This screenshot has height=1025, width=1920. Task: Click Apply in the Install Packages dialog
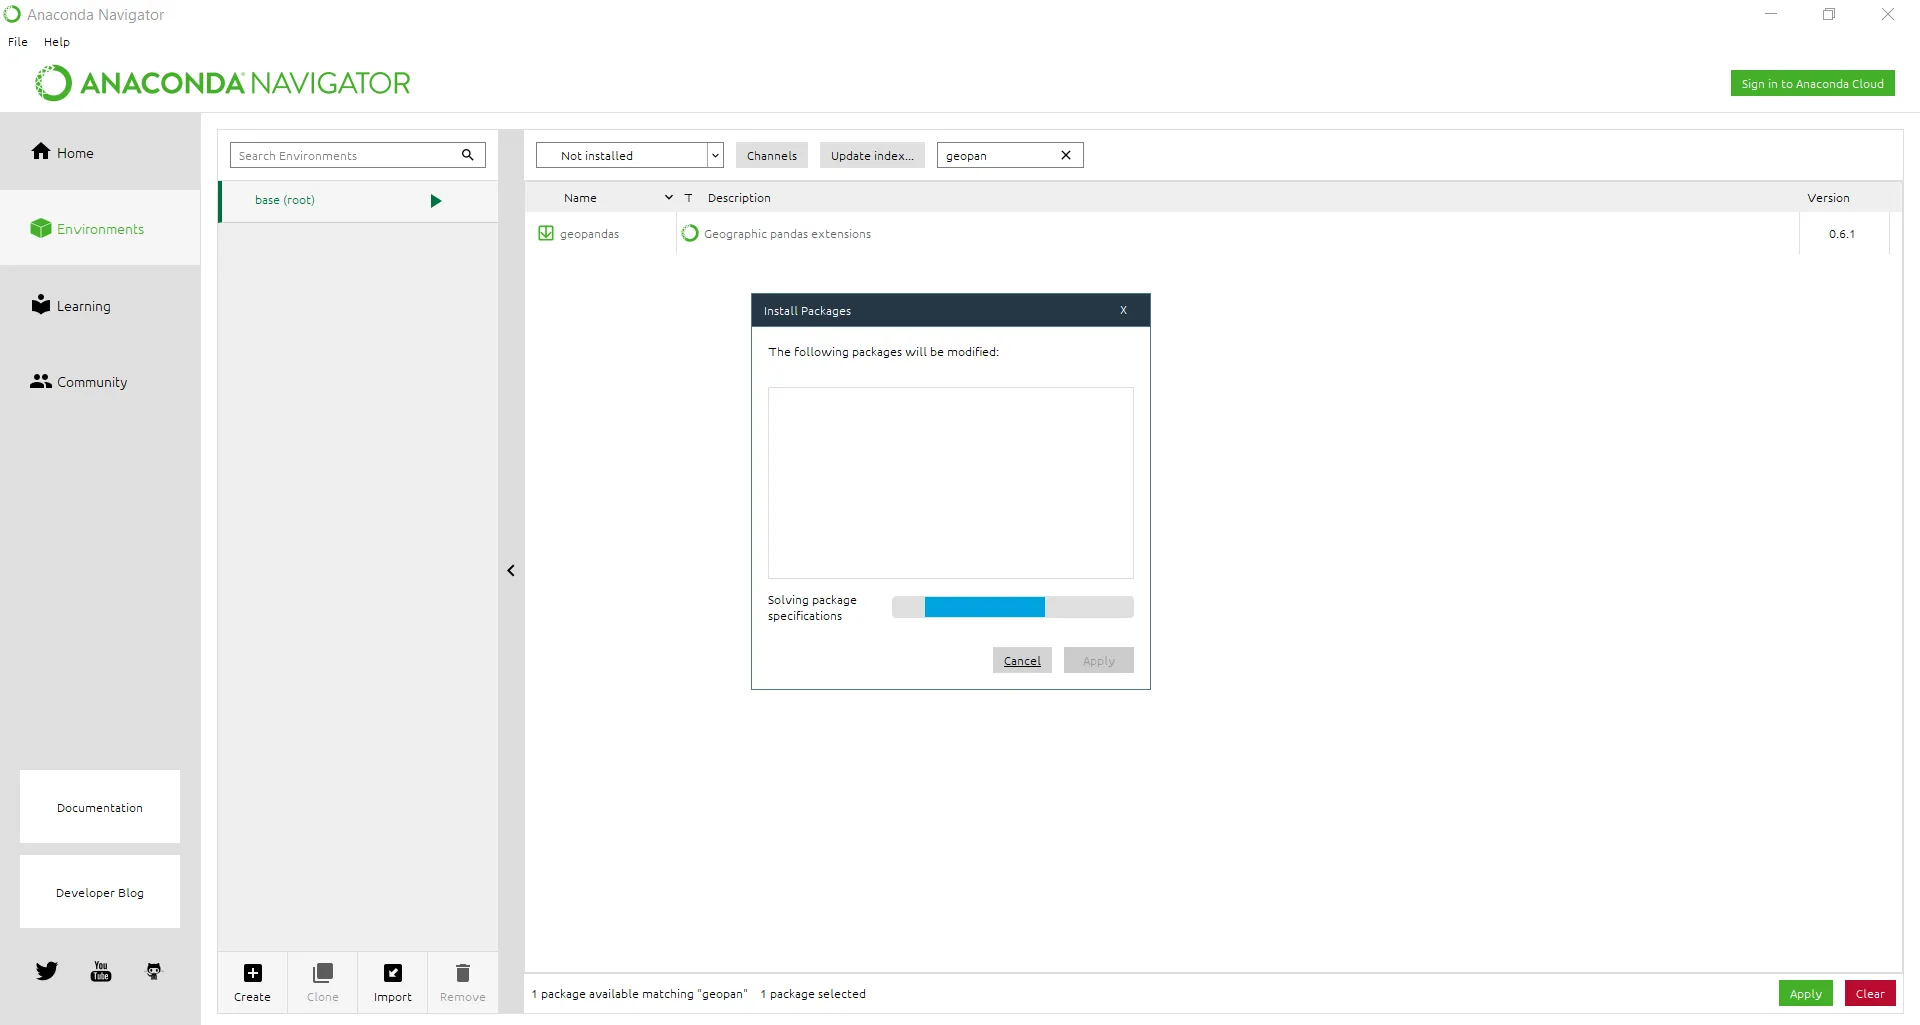coord(1099,661)
